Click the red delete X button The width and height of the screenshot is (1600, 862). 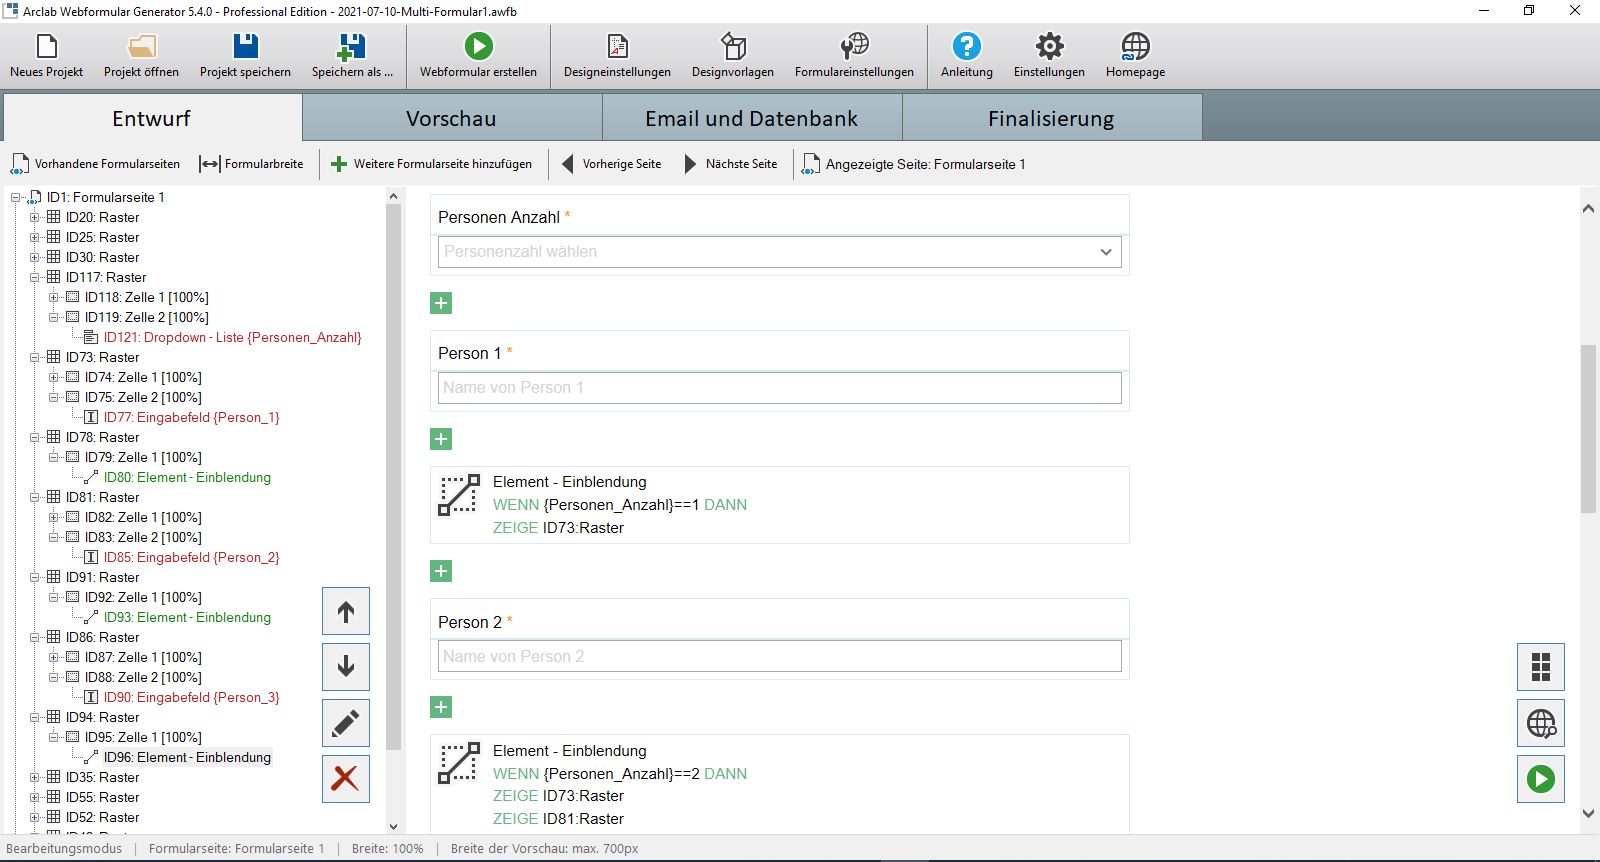[345, 778]
